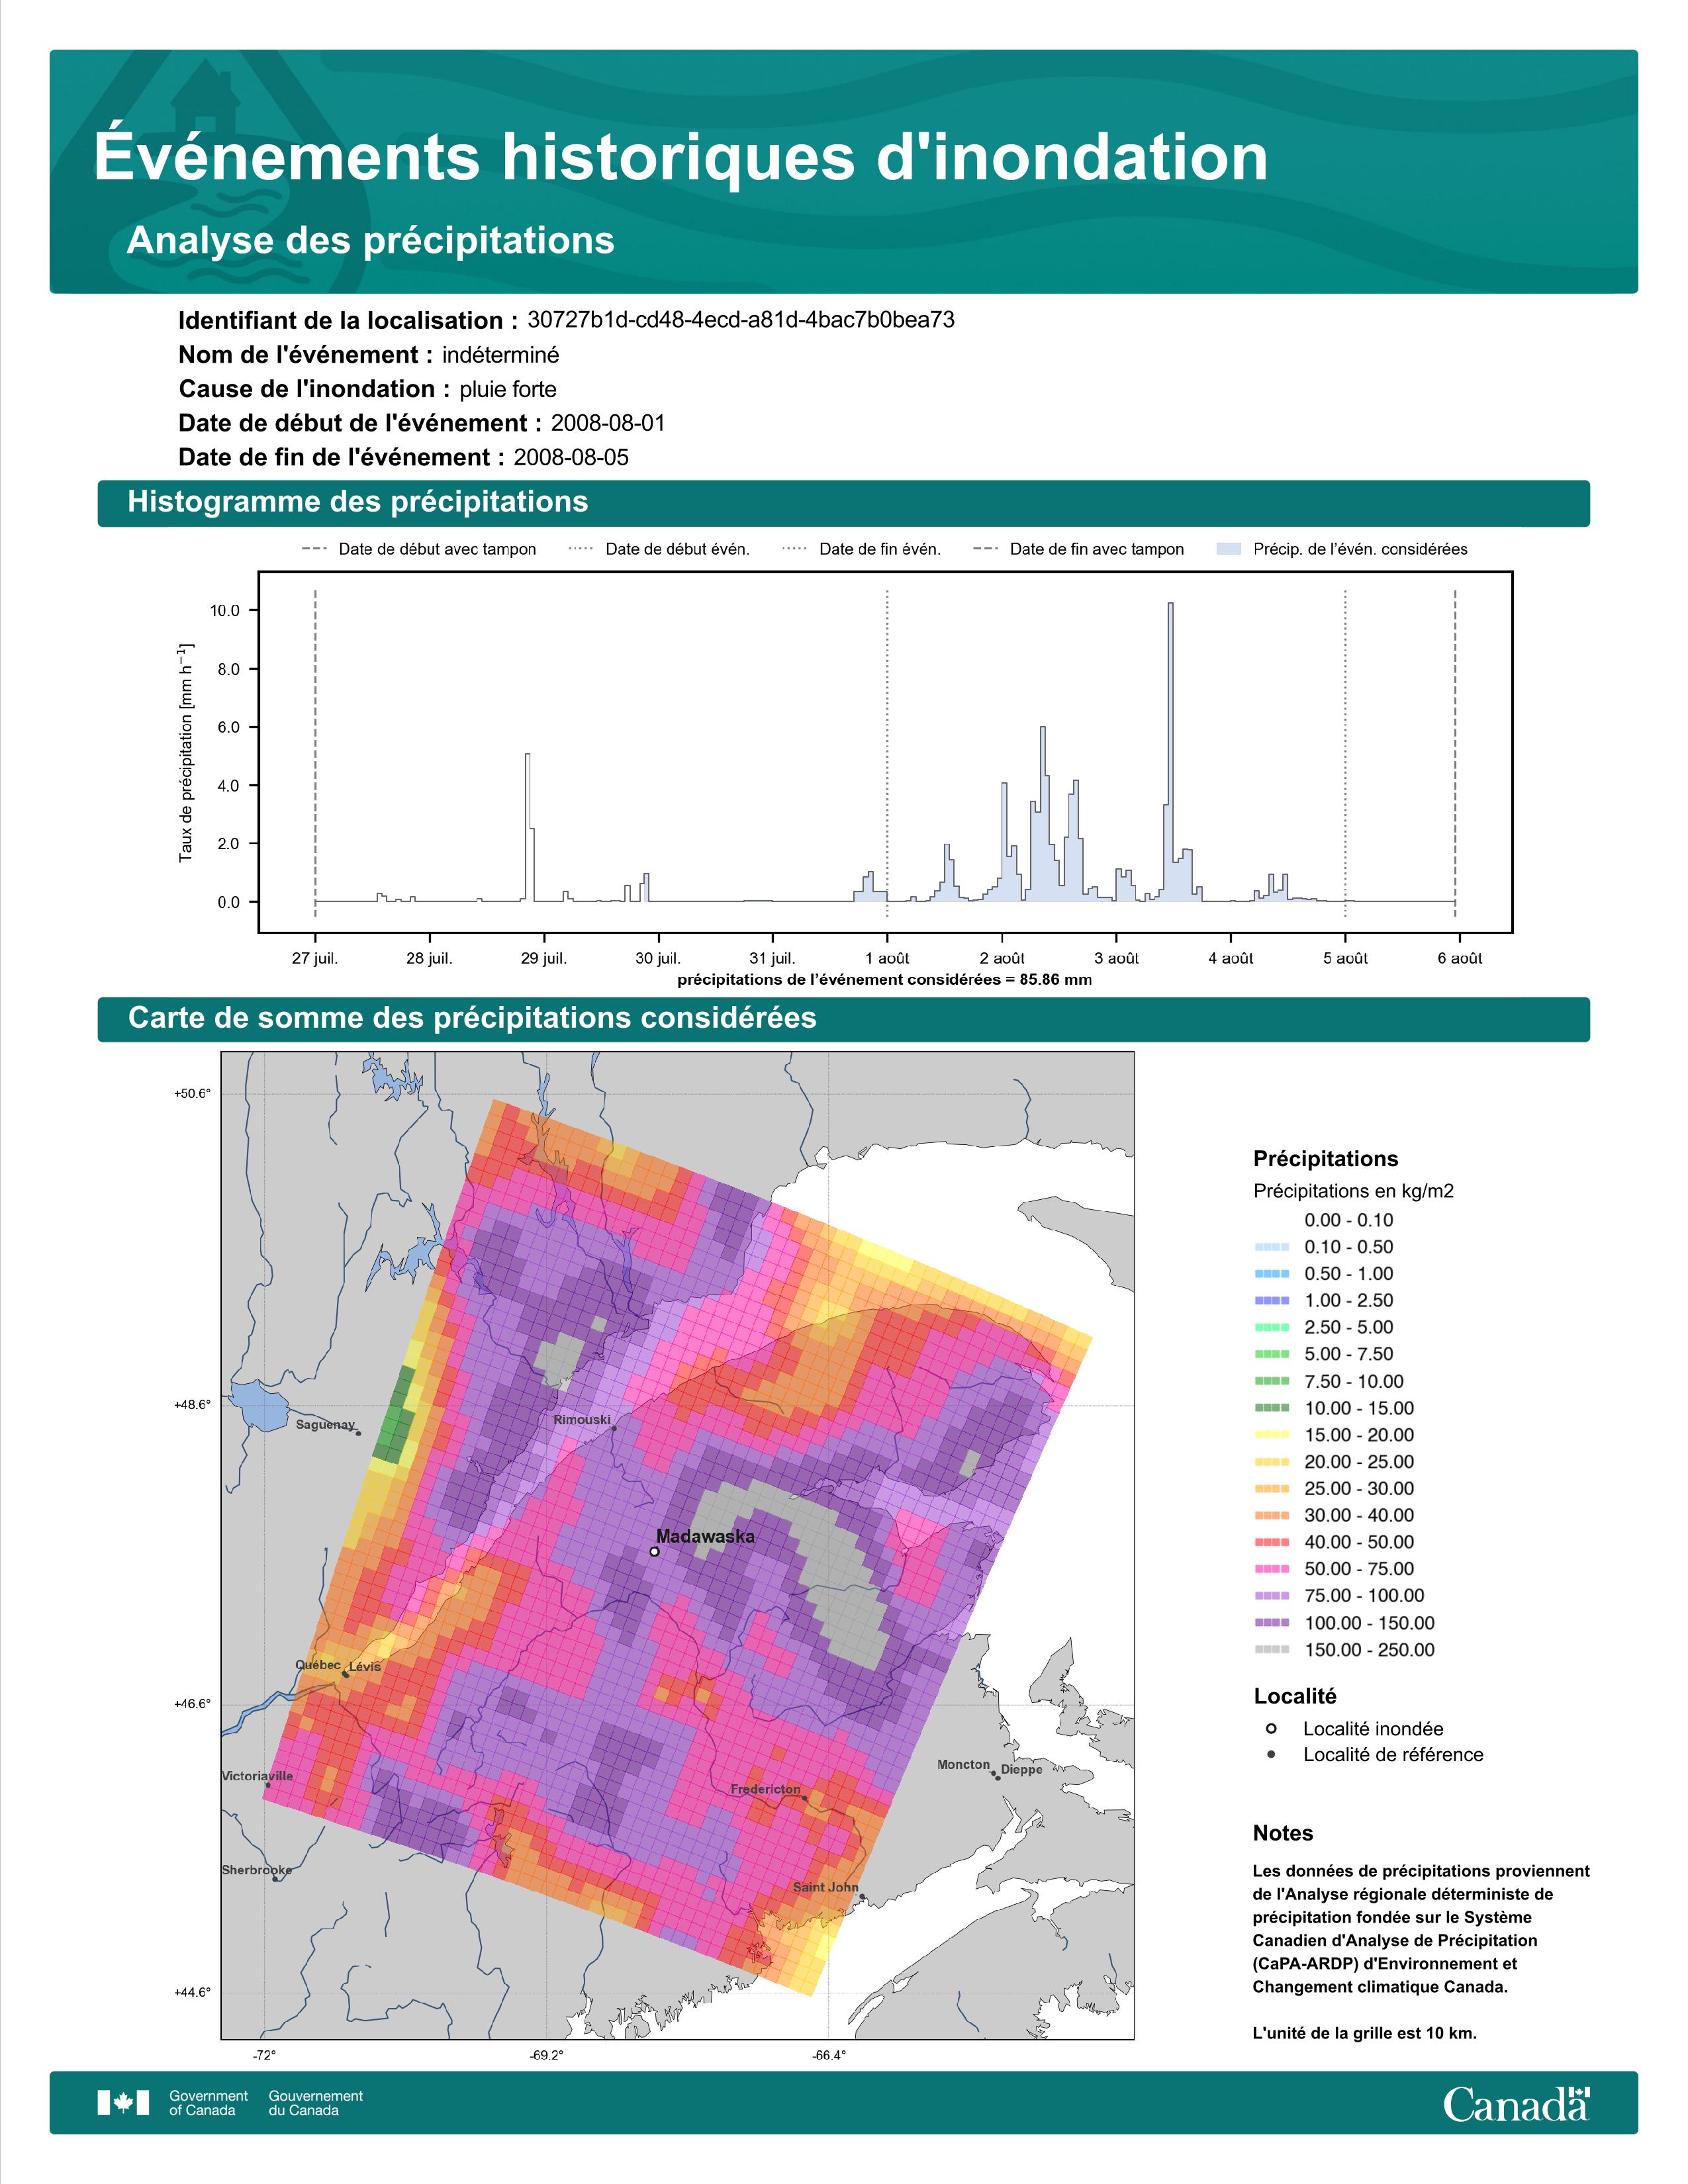This screenshot has width=1688, height=2184.
Task: Click the Victoriaville city label on map
Action: [257, 1776]
